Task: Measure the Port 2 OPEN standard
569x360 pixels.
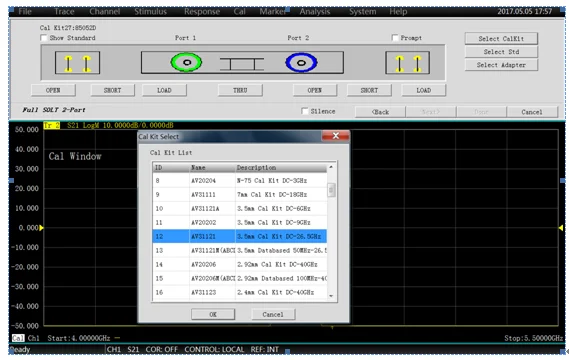Action: point(315,90)
